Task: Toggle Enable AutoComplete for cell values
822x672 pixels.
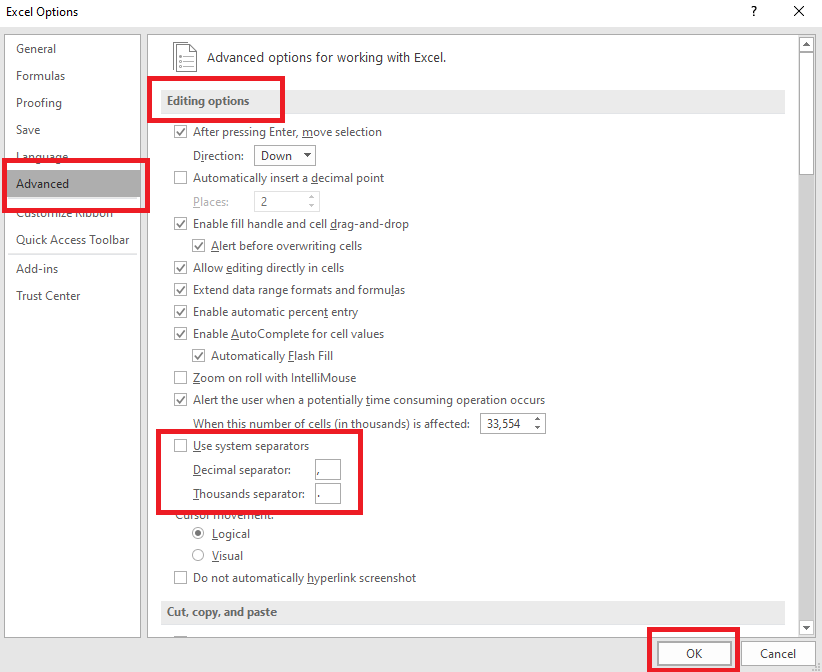Action: click(180, 334)
